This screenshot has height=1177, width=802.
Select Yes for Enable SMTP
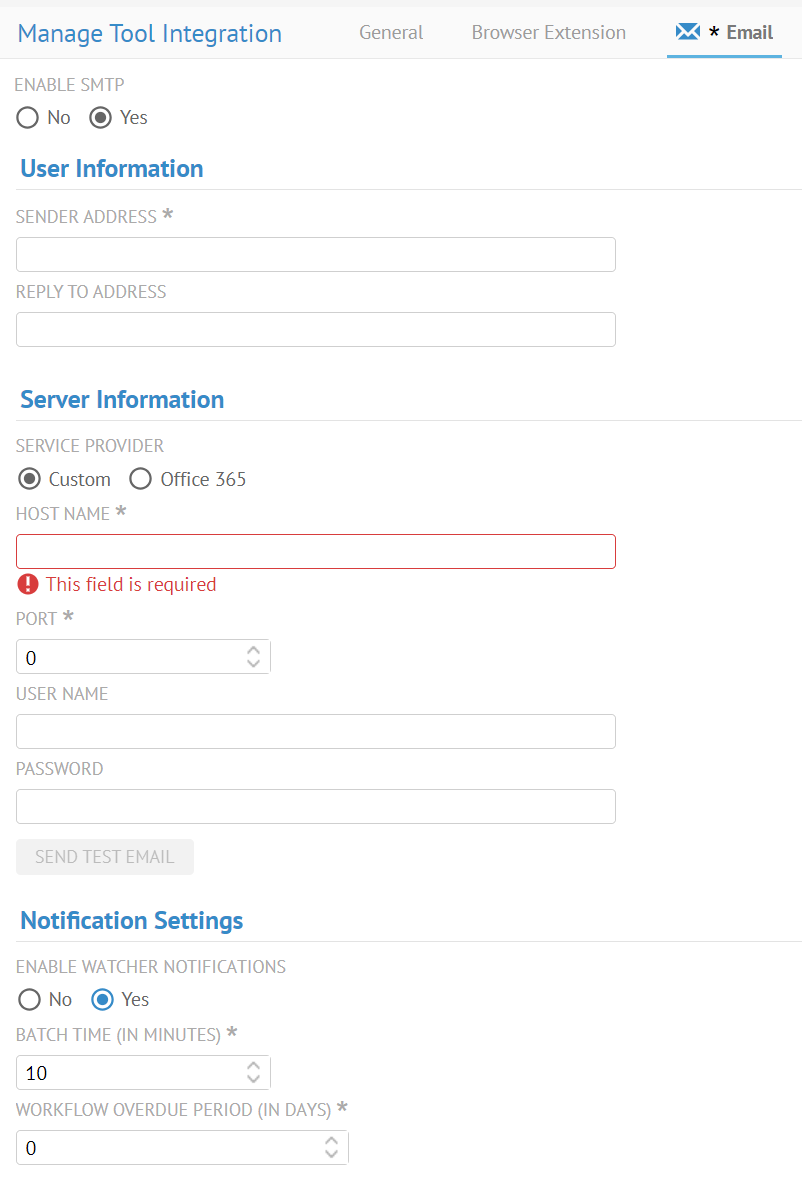(101, 118)
